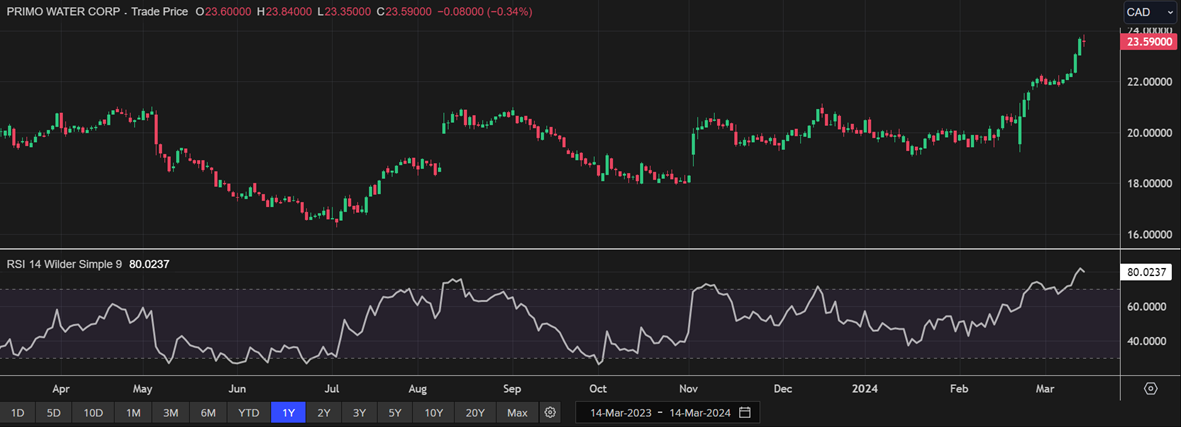Click the Trade Price label in the header
This screenshot has width=1181, height=427.
coord(160,12)
